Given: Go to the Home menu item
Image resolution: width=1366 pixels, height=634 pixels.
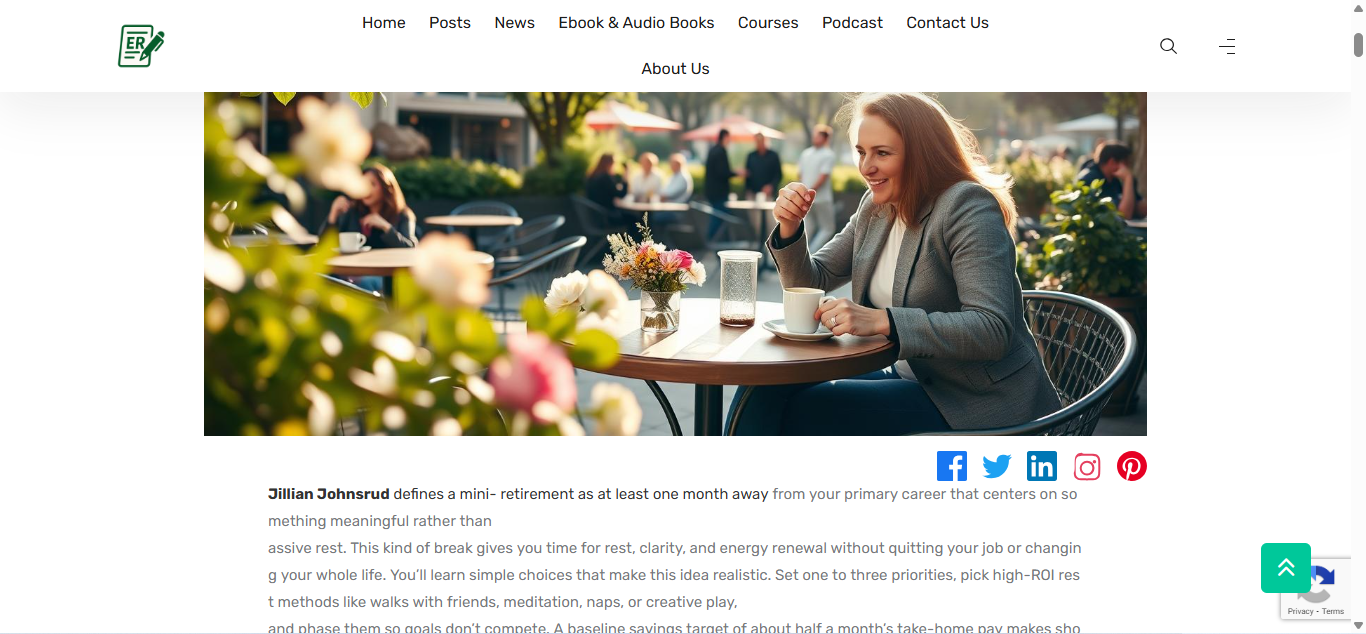Looking at the screenshot, I should click(384, 23).
